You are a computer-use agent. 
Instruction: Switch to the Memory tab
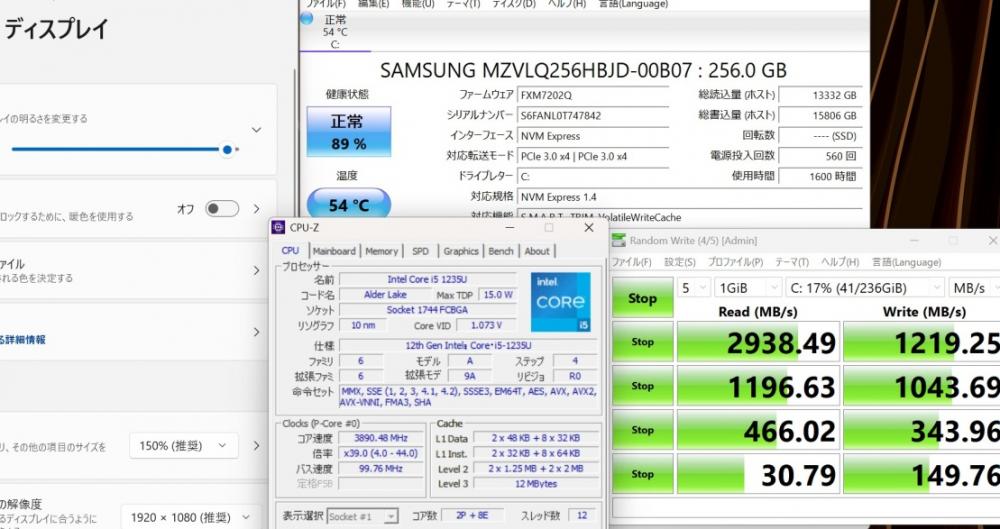[381, 251]
